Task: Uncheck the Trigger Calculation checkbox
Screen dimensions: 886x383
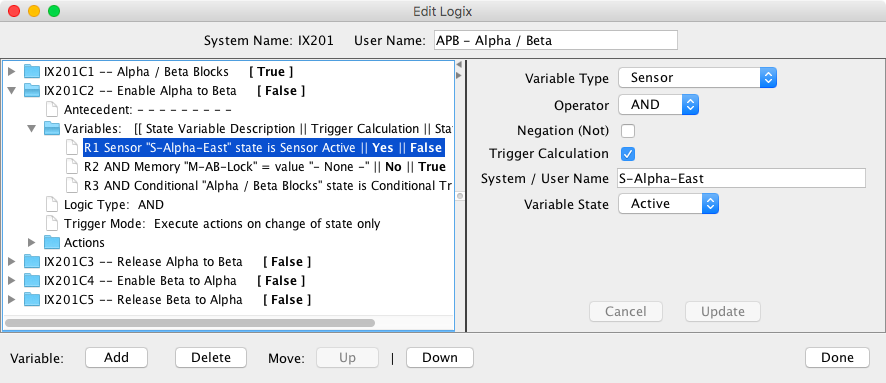Action: 628,154
